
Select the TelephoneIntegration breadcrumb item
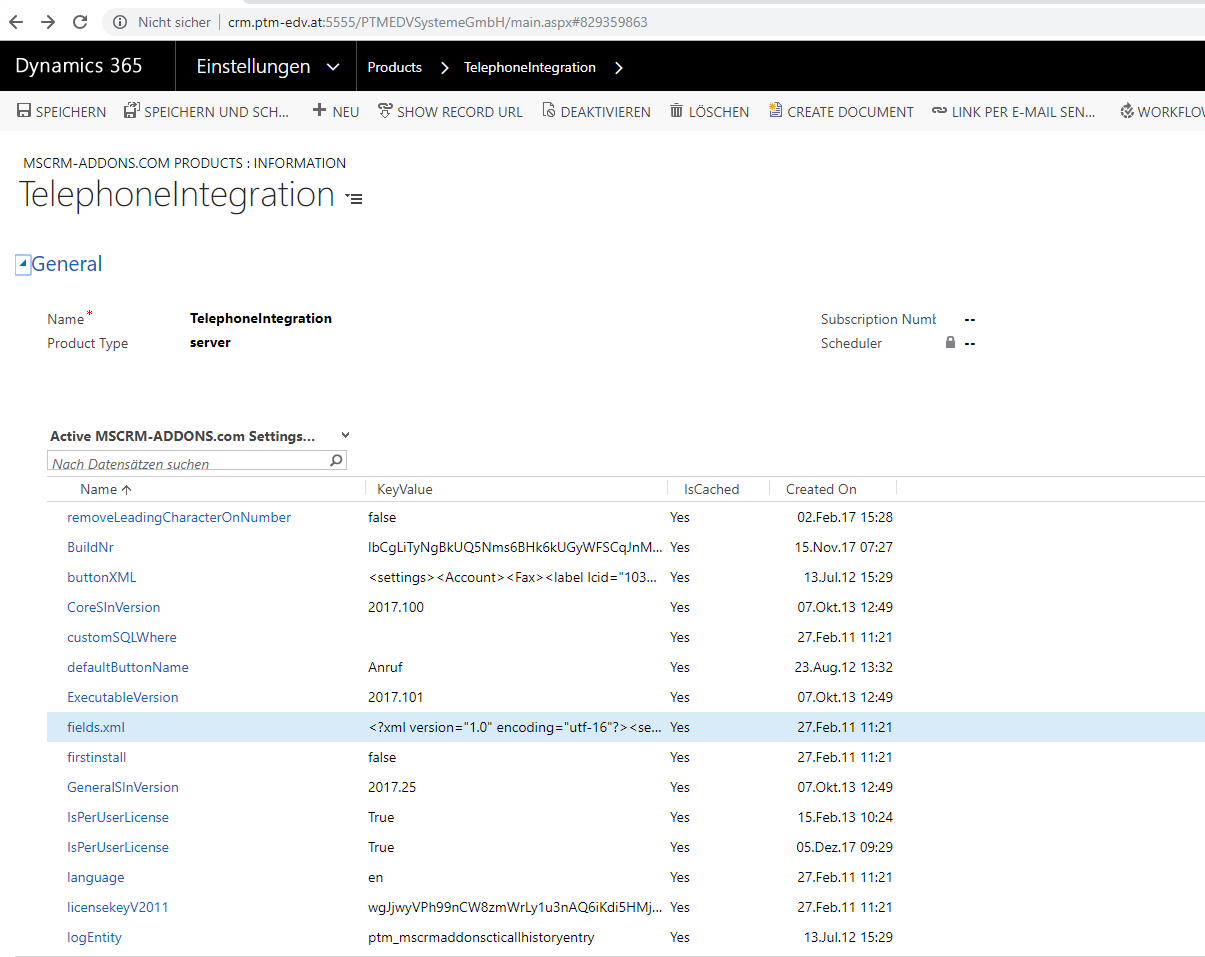pos(530,67)
